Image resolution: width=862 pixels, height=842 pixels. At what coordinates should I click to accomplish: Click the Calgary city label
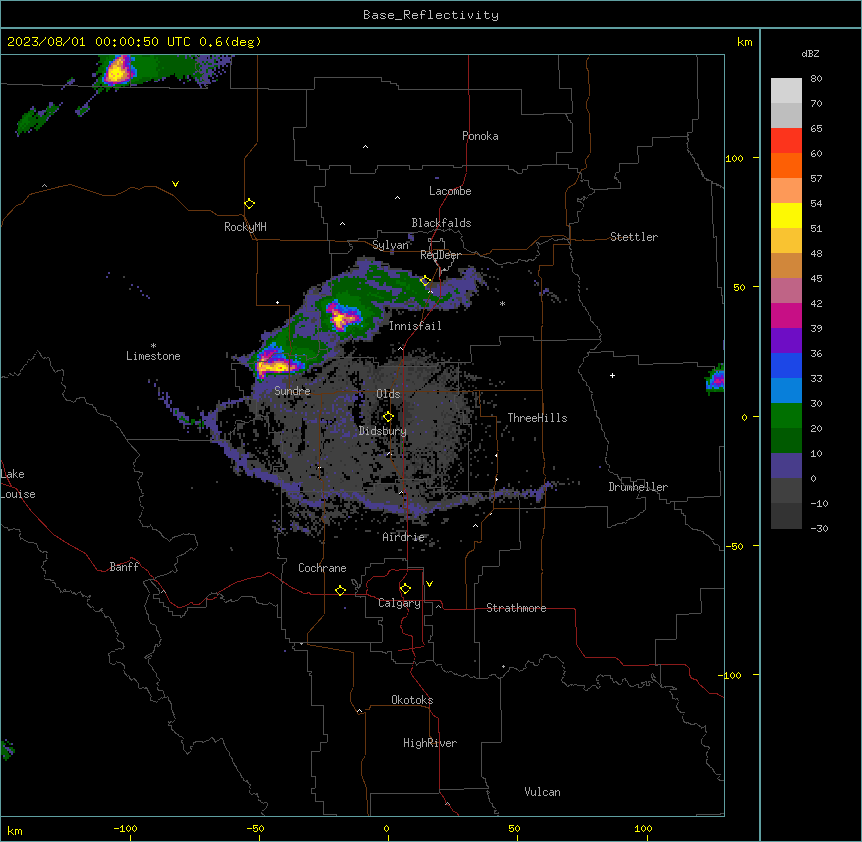(399, 603)
